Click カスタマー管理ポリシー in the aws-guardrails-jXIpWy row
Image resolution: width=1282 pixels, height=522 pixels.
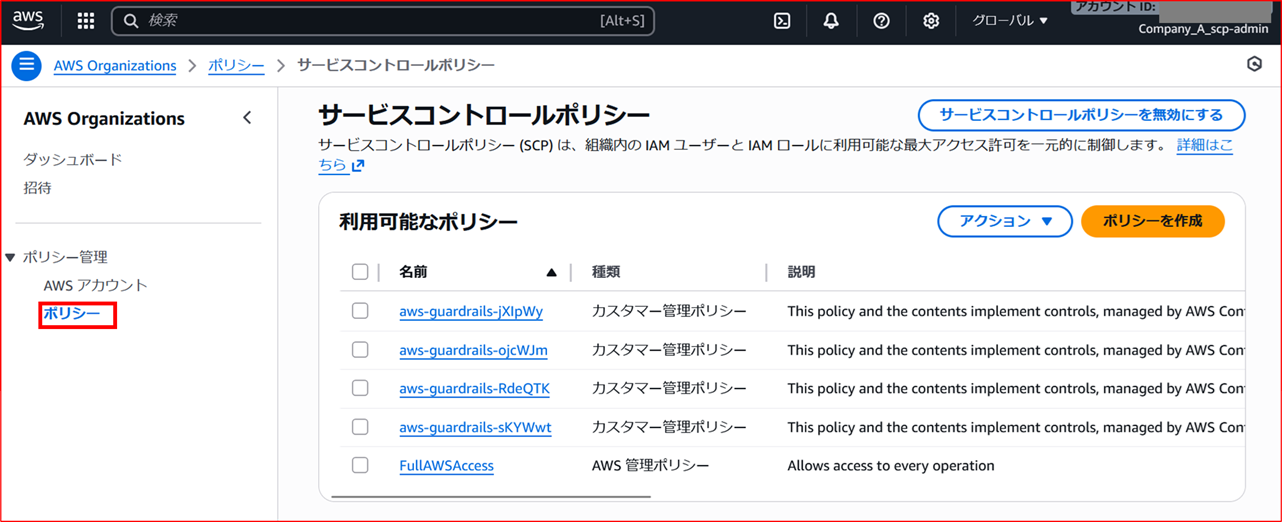click(669, 311)
